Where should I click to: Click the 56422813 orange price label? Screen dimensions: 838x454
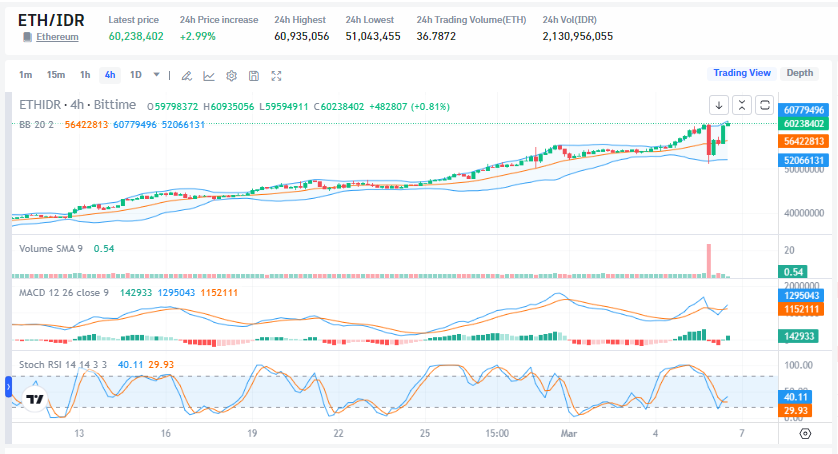pos(804,141)
